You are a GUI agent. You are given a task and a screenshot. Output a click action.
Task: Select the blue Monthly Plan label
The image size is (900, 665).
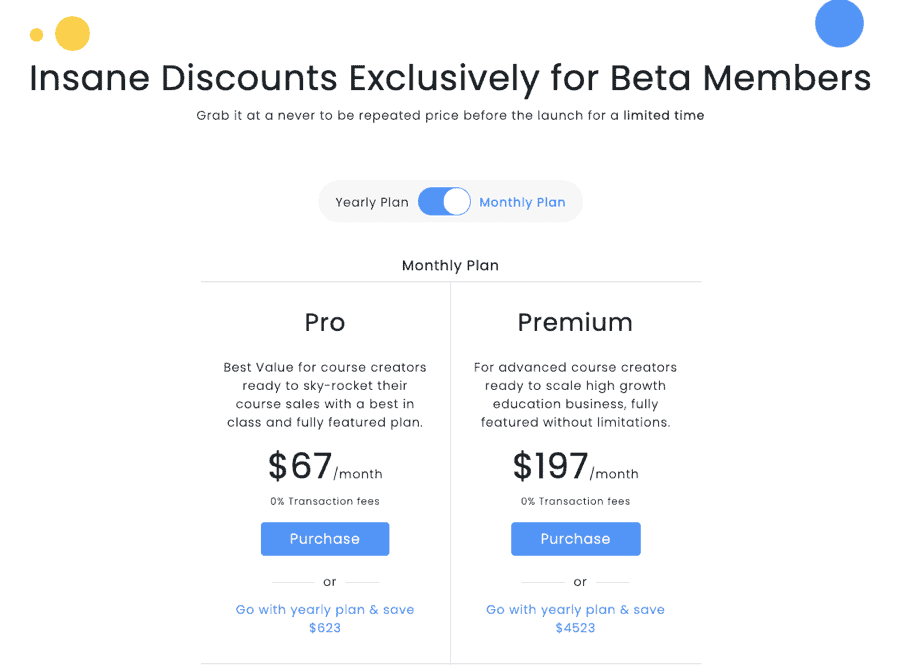[522, 202]
